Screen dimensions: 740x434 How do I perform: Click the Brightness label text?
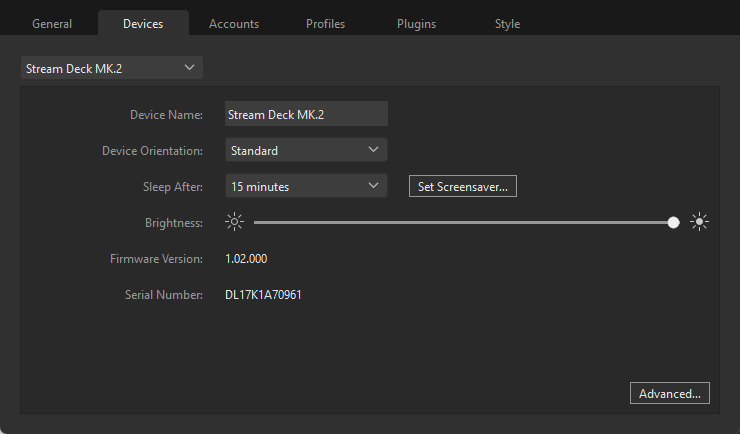[x=174, y=223]
